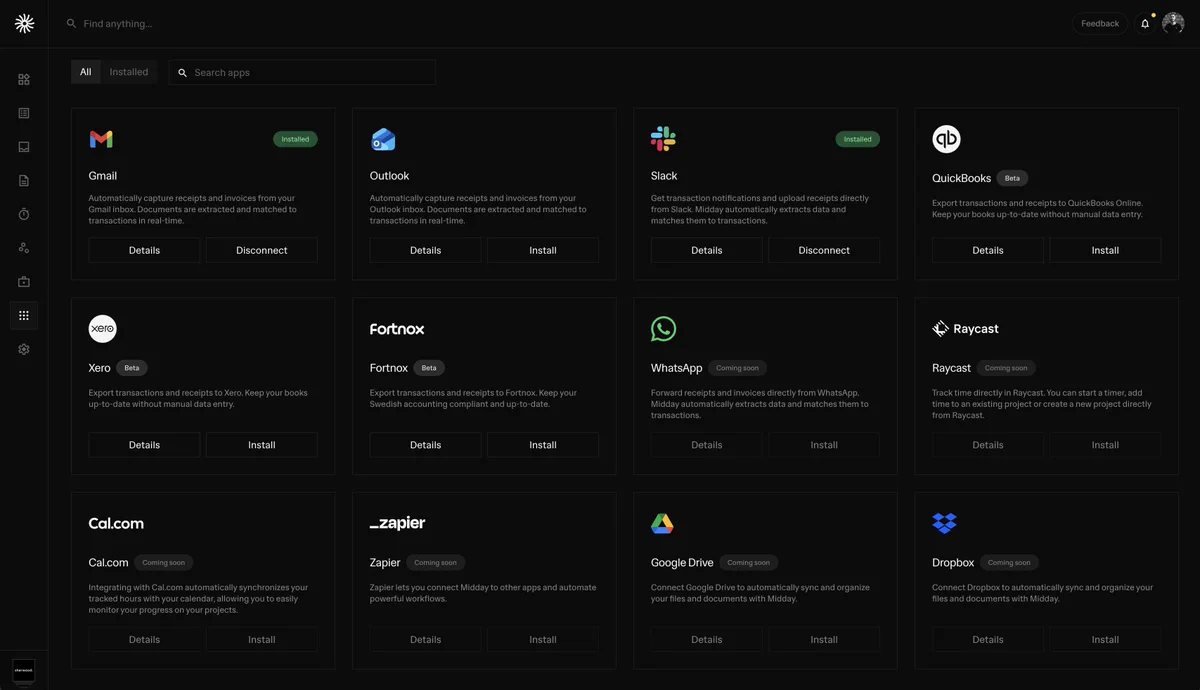Click the Xero logo icon
The width and height of the screenshot is (1200, 690).
103,329
